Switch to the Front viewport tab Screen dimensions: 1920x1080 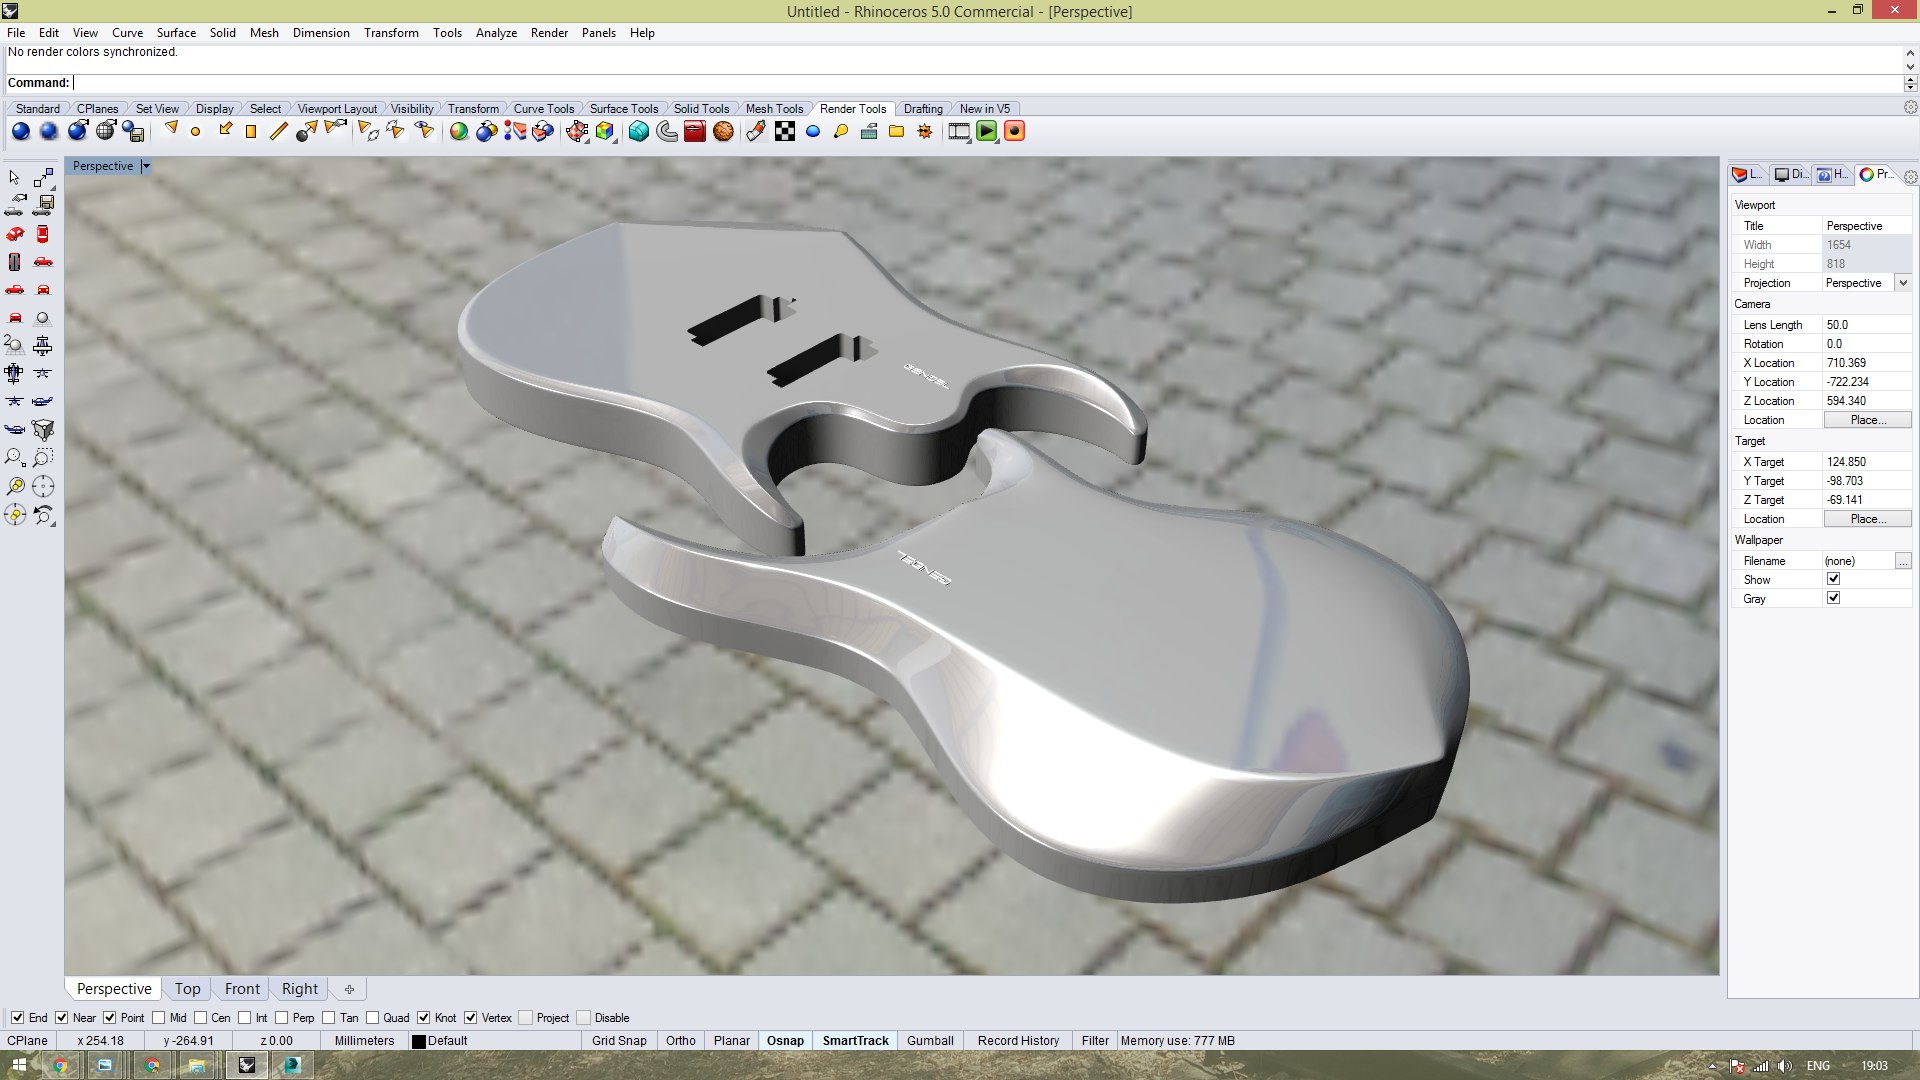click(x=242, y=989)
